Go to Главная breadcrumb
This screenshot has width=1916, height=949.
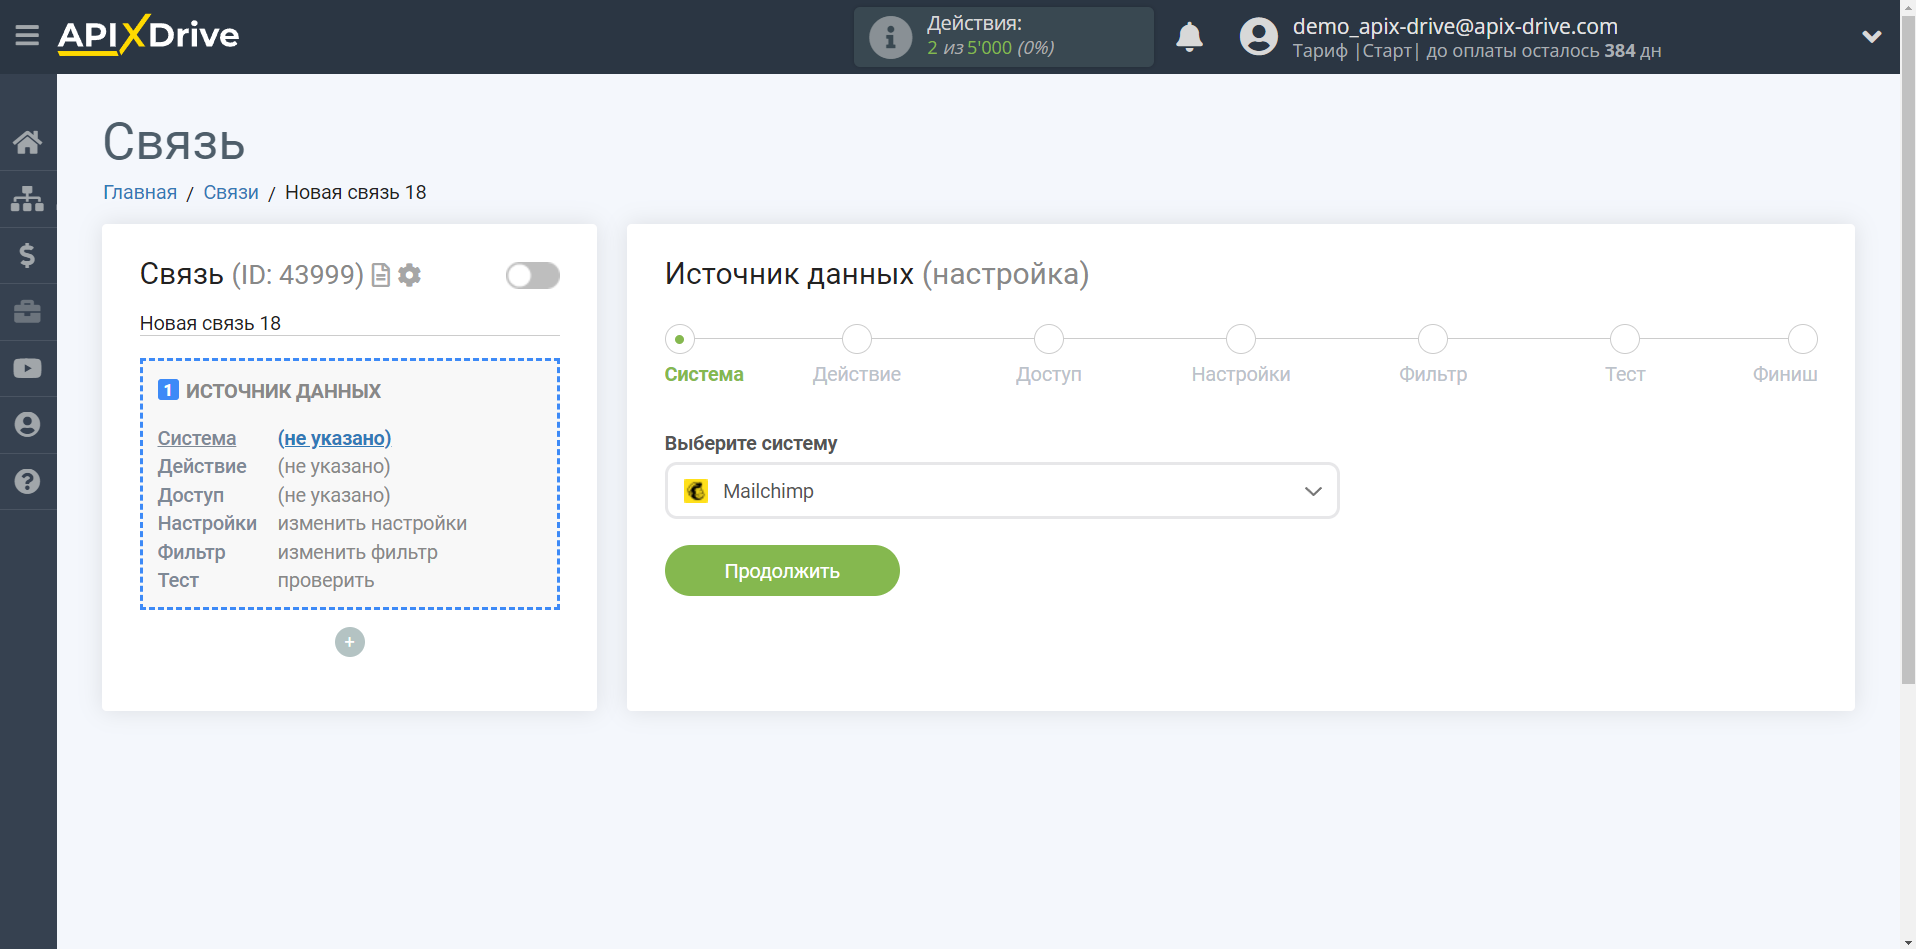[140, 192]
